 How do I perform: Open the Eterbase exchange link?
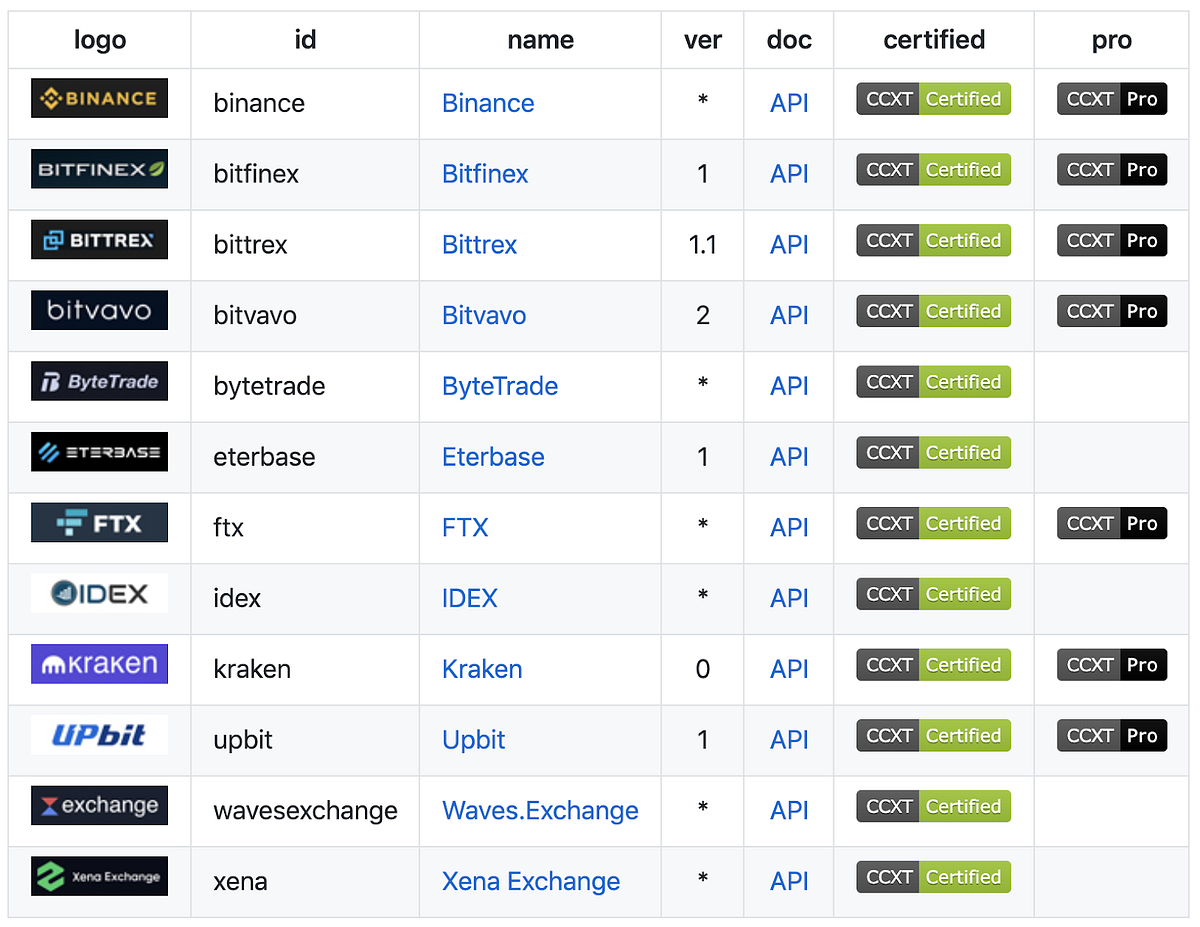493,457
